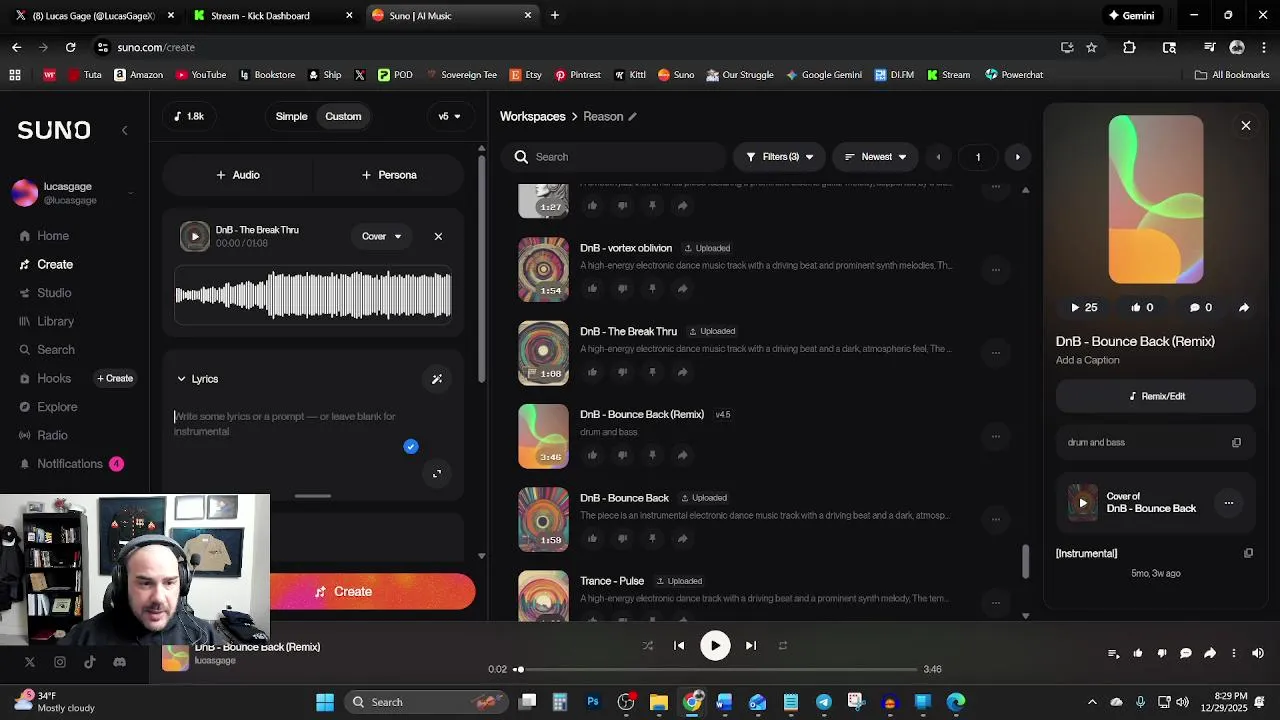1280x720 pixels.
Task: Open DnB - Bounce Back (Remix) thumbnail
Action: [x=543, y=436]
